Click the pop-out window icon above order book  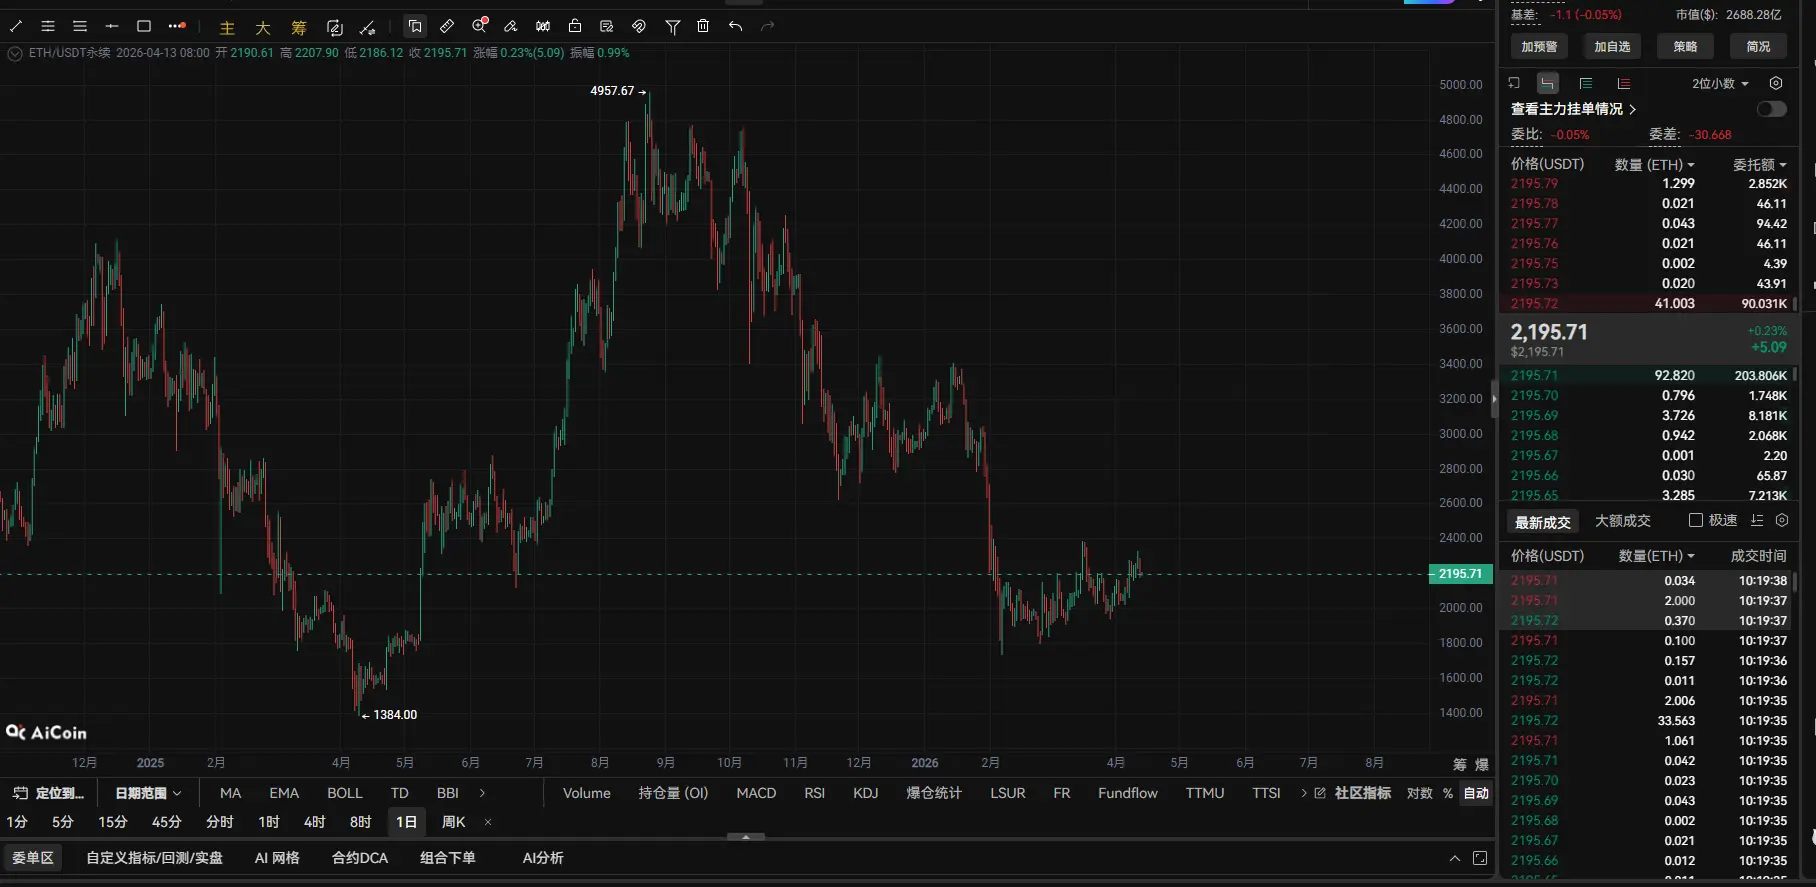pyautogui.click(x=1514, y=83)
